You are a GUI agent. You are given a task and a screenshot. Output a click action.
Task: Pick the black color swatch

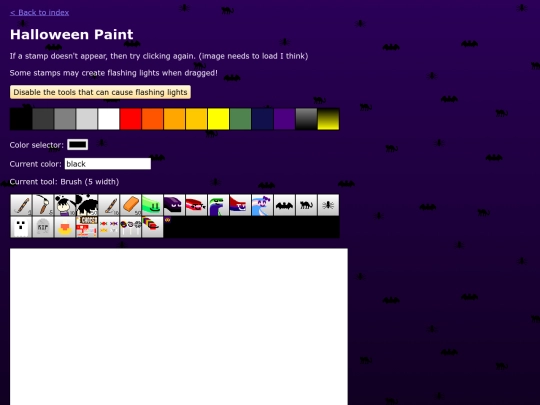21,119
